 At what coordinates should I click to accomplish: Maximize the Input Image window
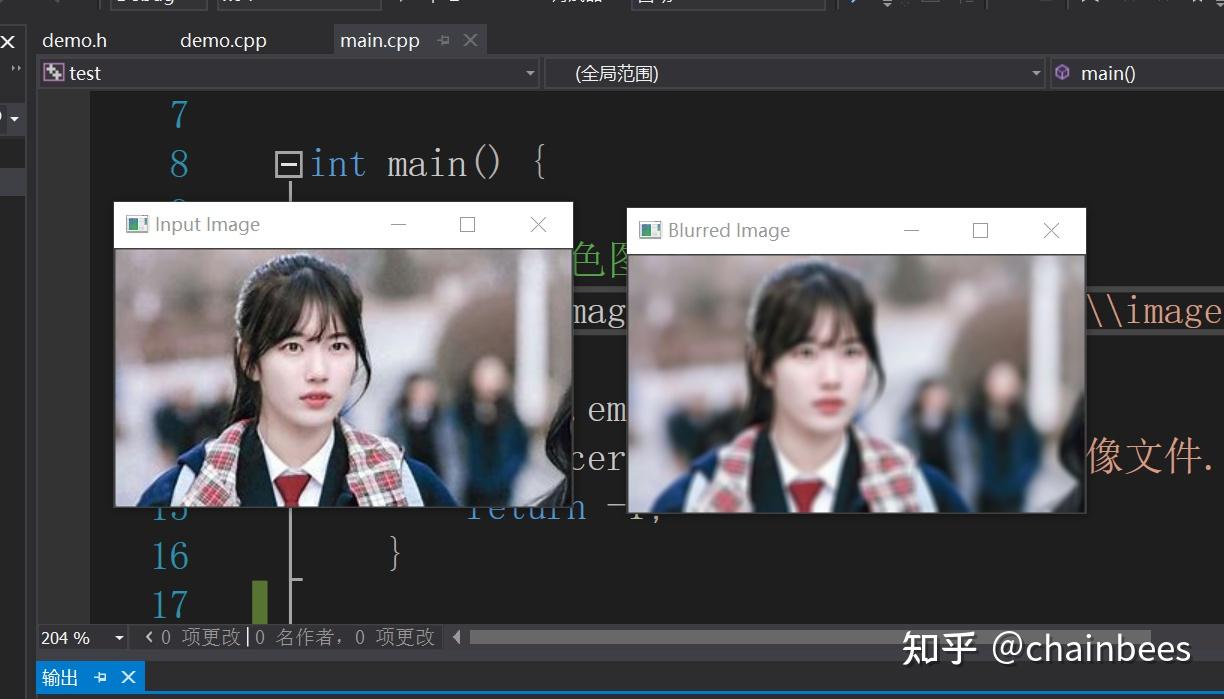tap(467, 224)
